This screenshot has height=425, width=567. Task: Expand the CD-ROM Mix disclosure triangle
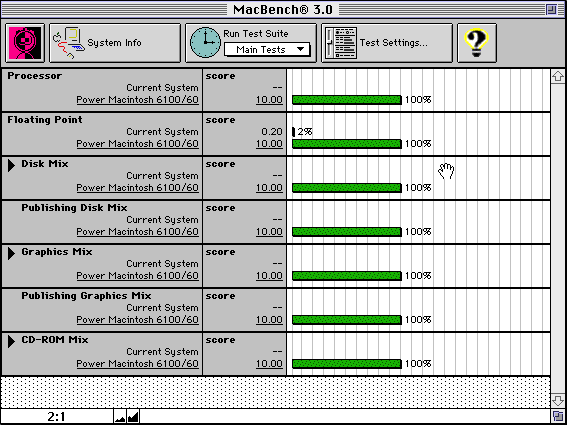point(12,341)
